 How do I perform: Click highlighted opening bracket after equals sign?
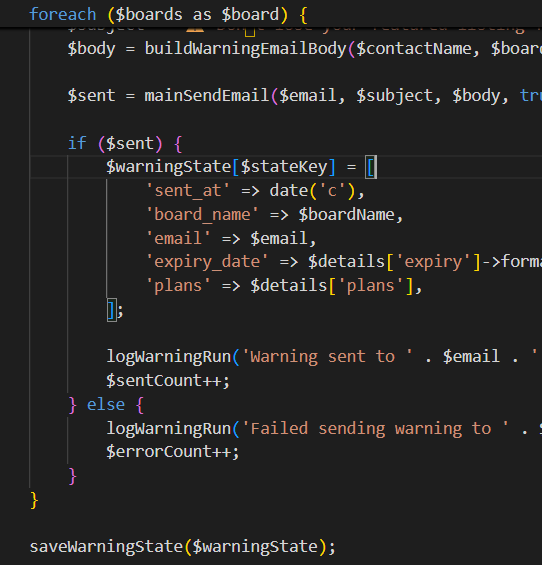pyautogui.click(x=371, y=167)
